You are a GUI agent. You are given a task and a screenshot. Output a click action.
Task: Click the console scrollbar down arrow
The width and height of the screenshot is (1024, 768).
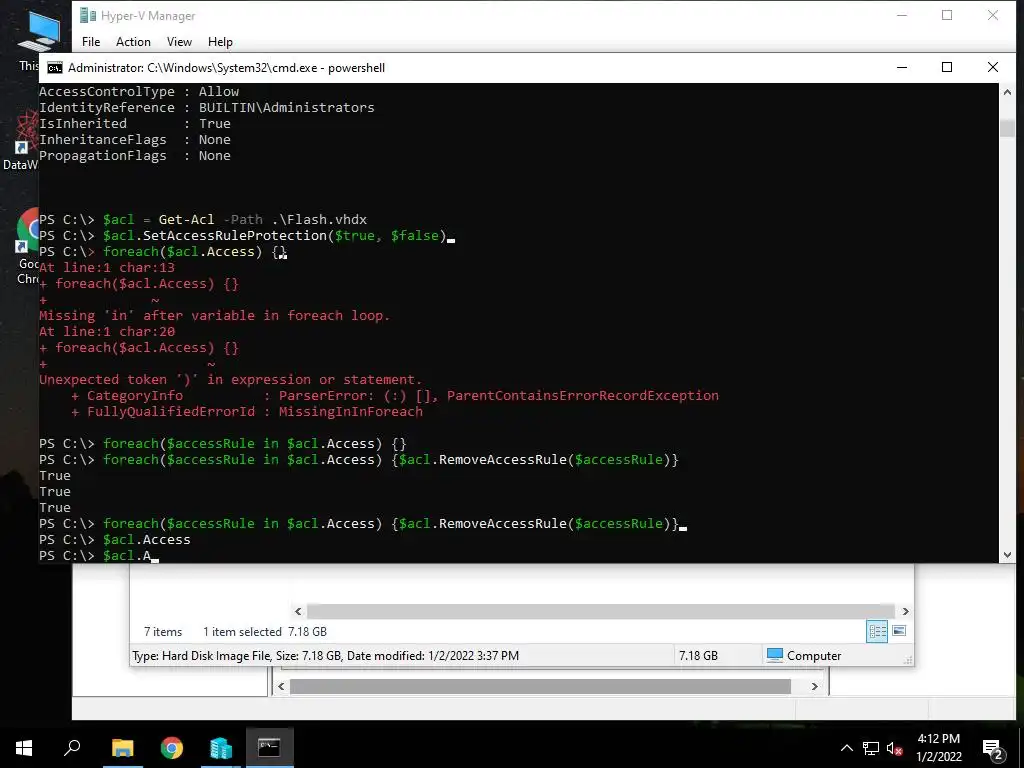pos(1007,554)
